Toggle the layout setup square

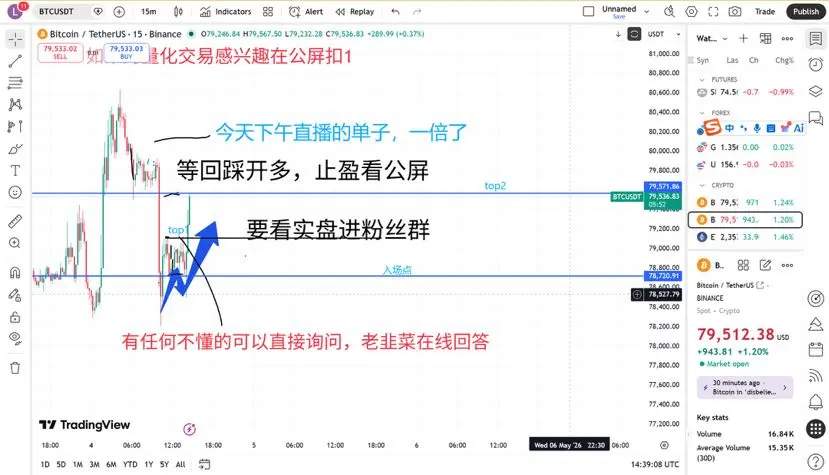(x=588, y=12)
